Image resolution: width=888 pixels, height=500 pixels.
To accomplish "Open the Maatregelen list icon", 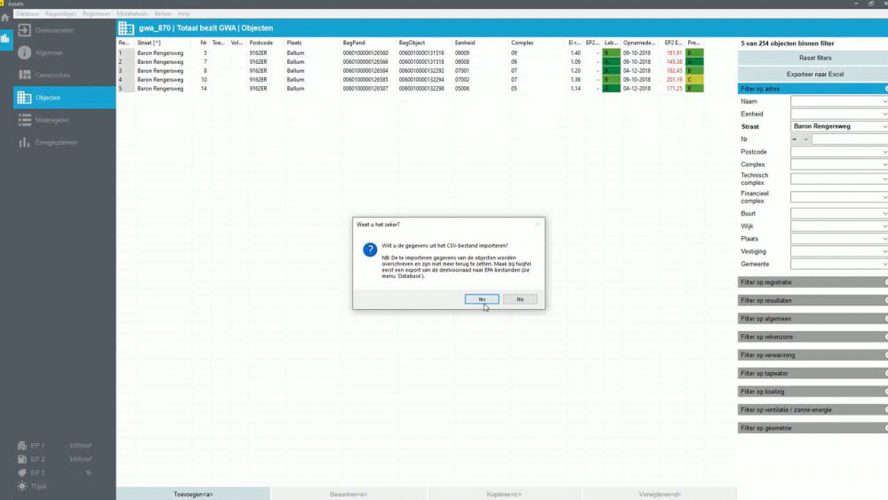I will pyautogui.click(x=24, y=120).
